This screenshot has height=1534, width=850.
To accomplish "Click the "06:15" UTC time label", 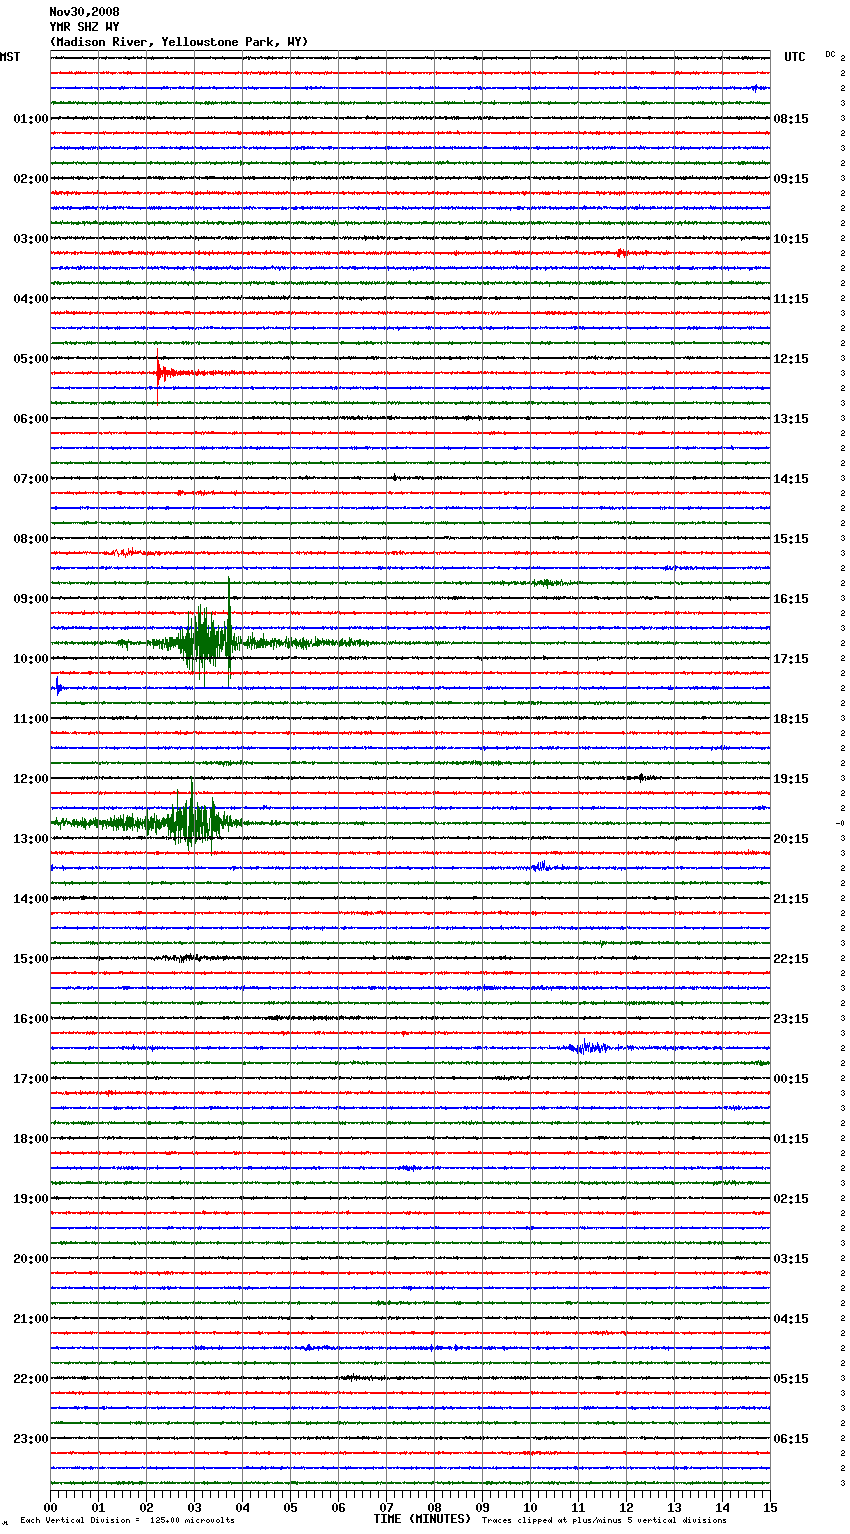I will [791, 1439].
